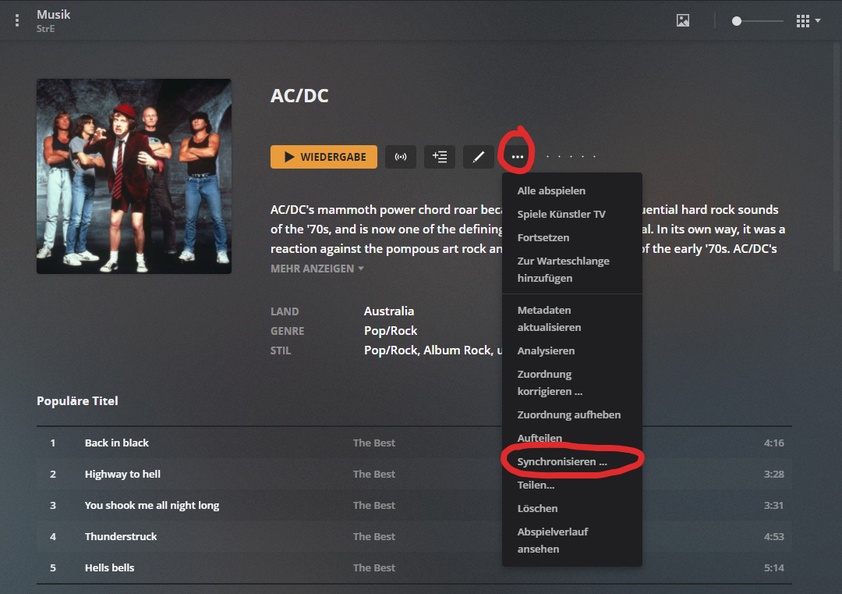Open the pencil edit icon
Image resolution: width=842 pixels, height=594 pixels.
(478, 157)
